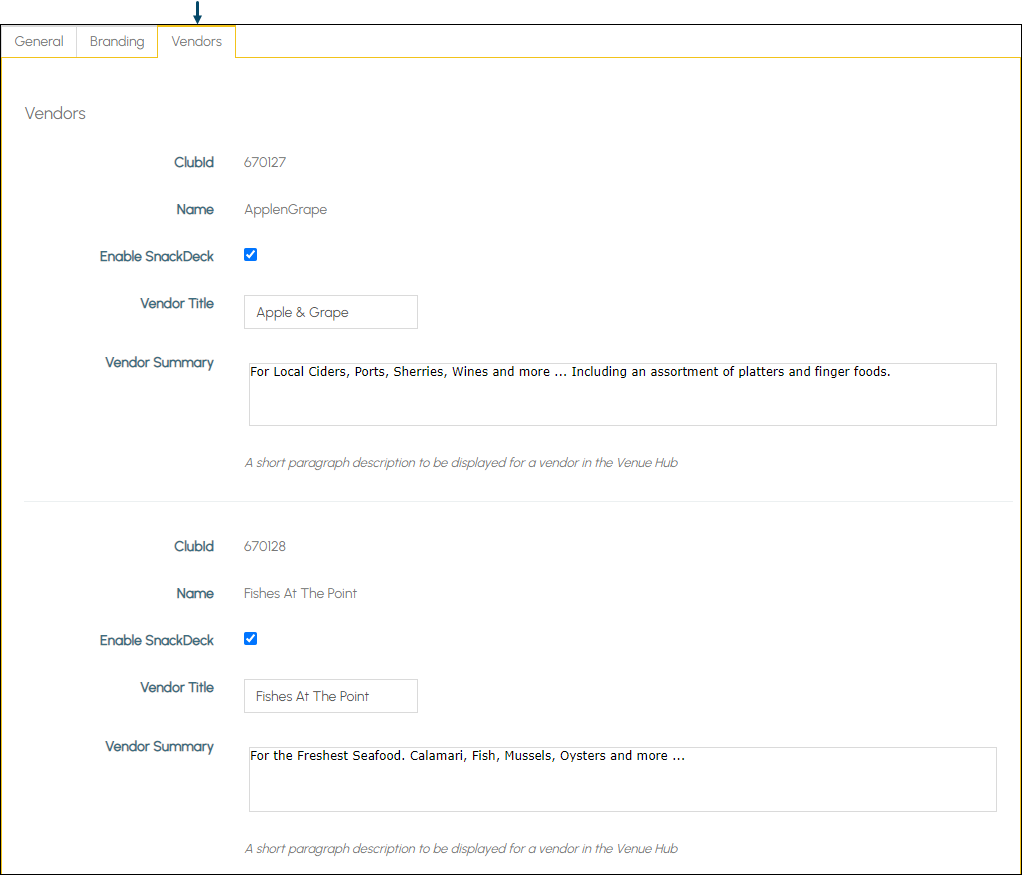Click the Vendor Summary label for ApplenGrape
Image resolution: width=1022 pixels, height=875 pixels.
pos(159,363)
